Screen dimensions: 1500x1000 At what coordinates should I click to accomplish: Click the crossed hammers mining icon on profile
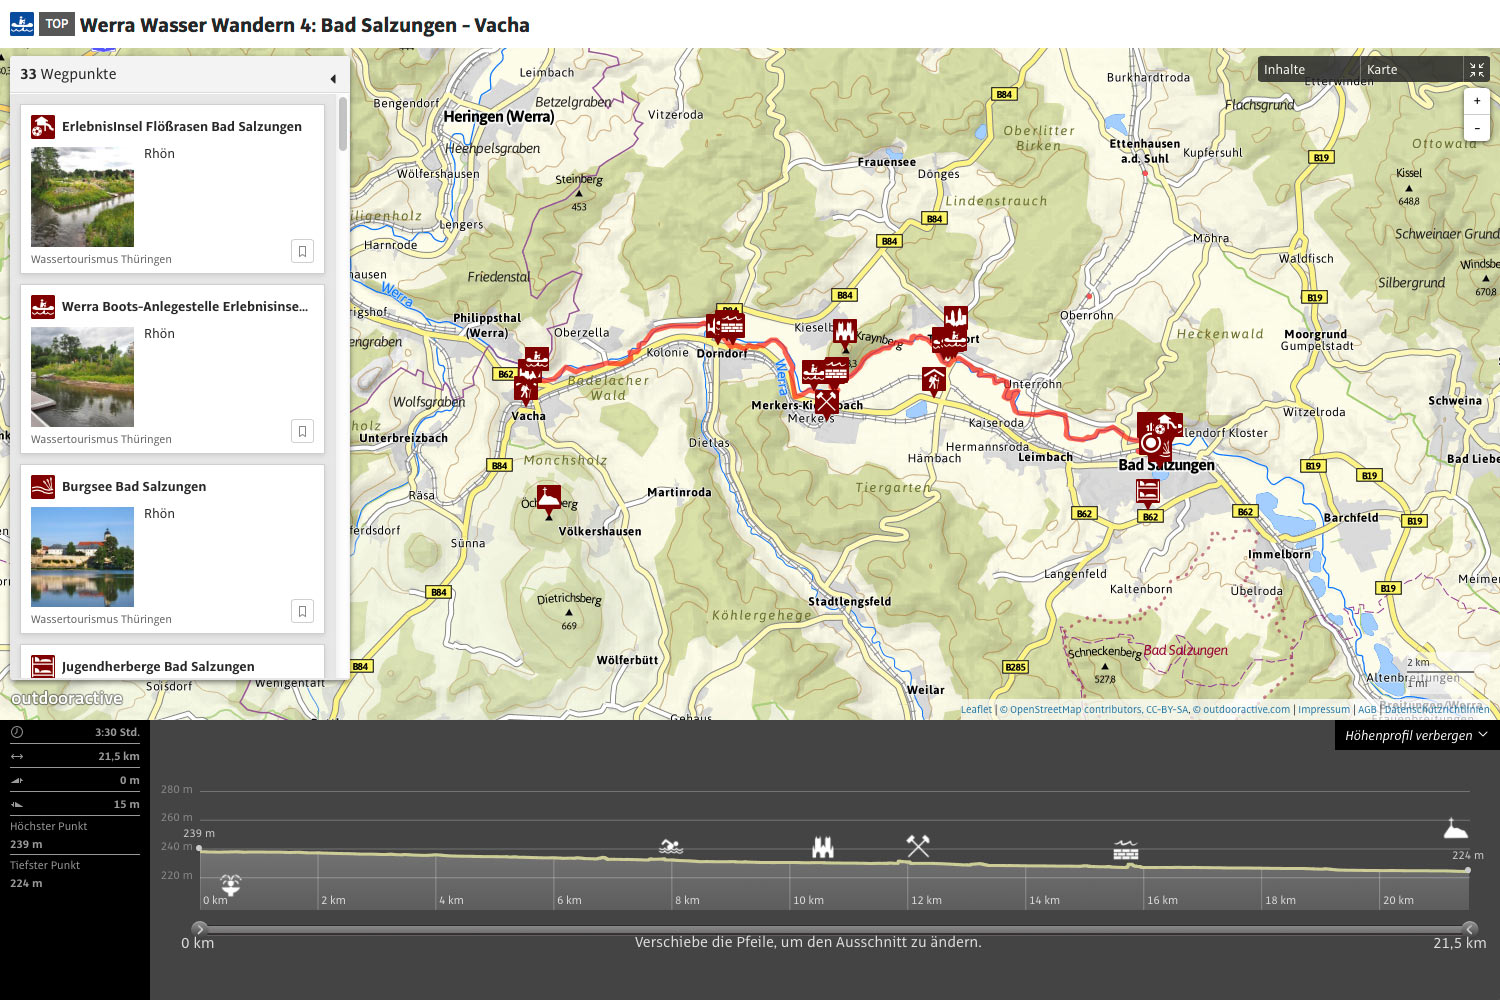[918, 846]
